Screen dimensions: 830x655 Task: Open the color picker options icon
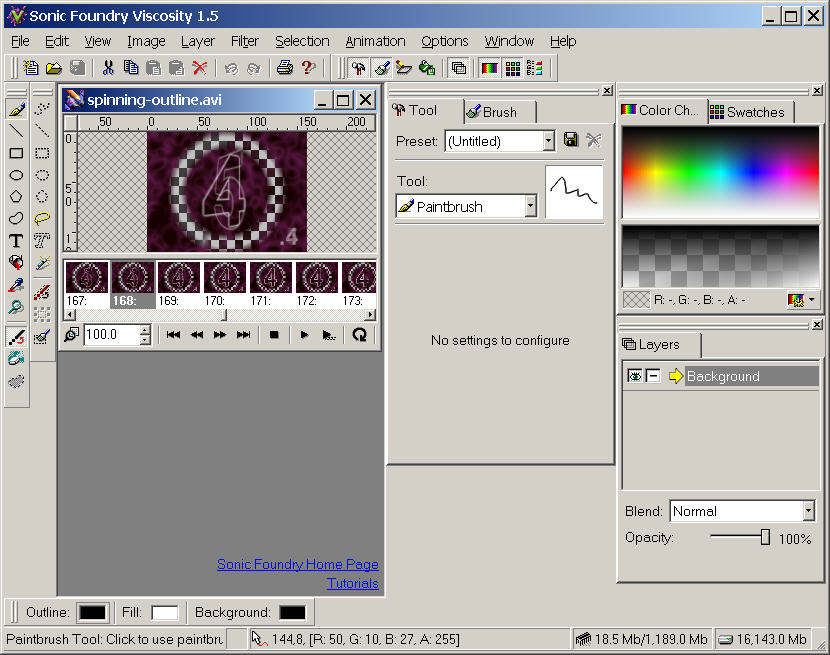pos(796,300)
